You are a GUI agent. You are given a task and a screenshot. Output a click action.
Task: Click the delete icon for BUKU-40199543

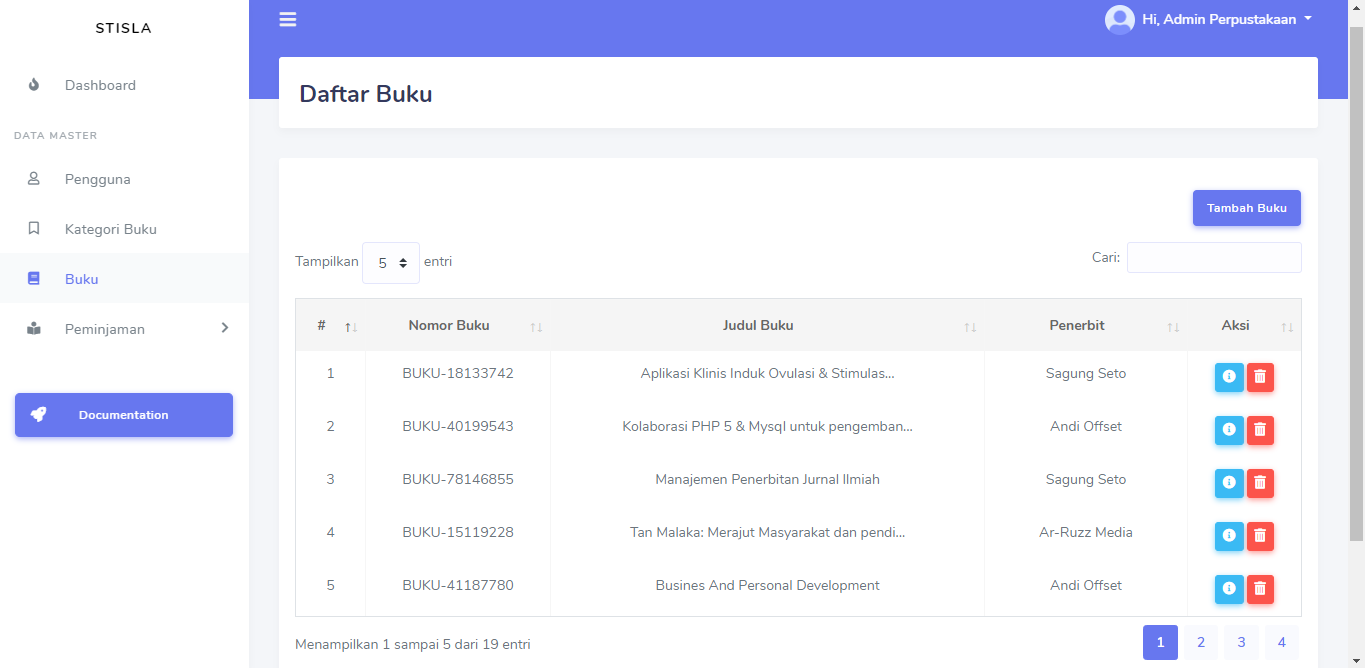coord(1260,430)
